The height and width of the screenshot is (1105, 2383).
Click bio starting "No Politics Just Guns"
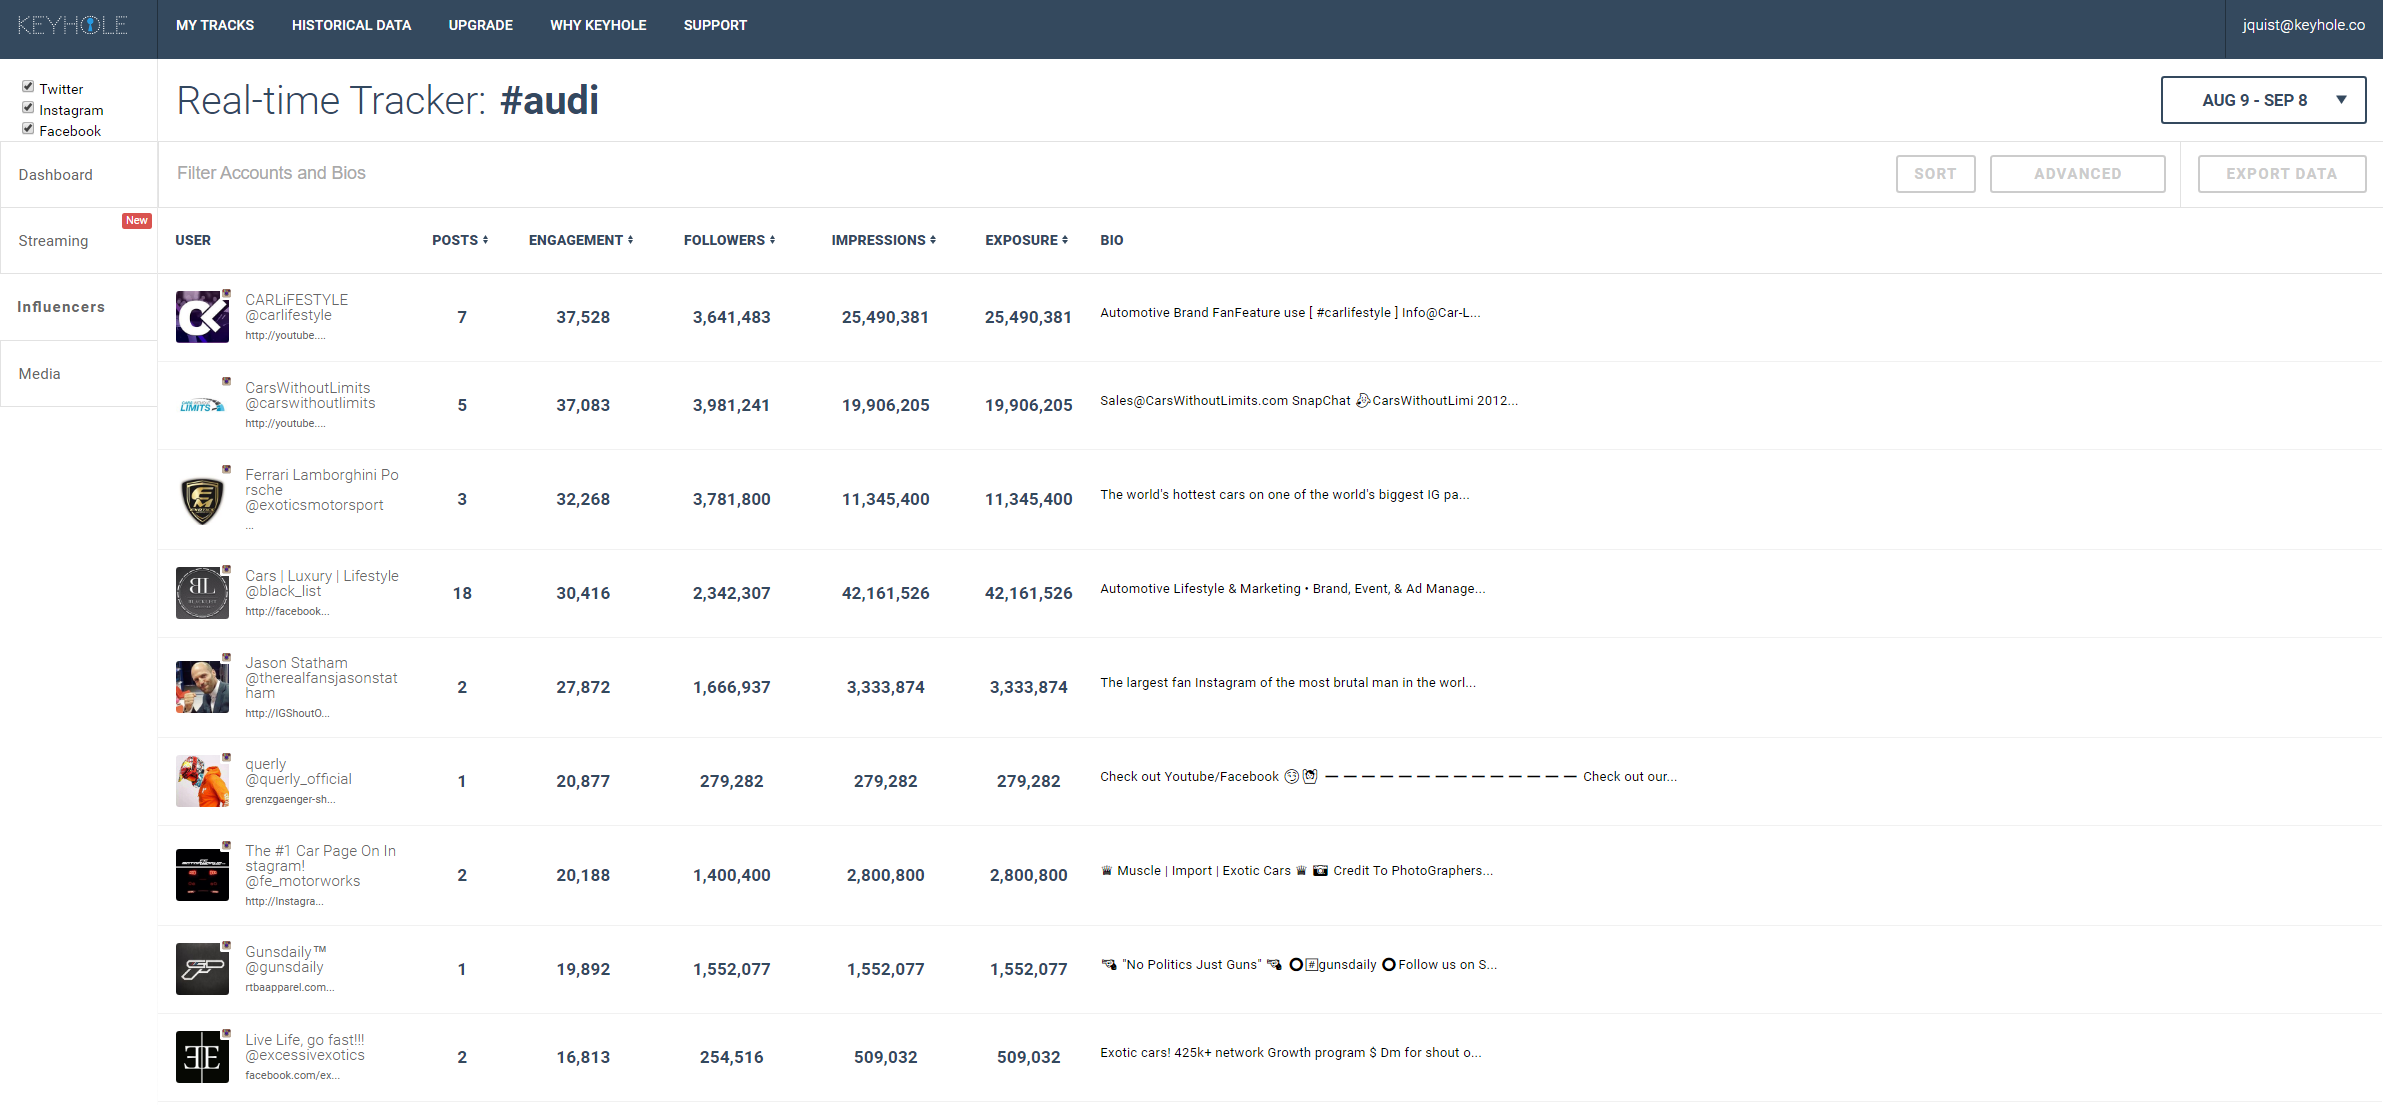(x=1299, y=965)
